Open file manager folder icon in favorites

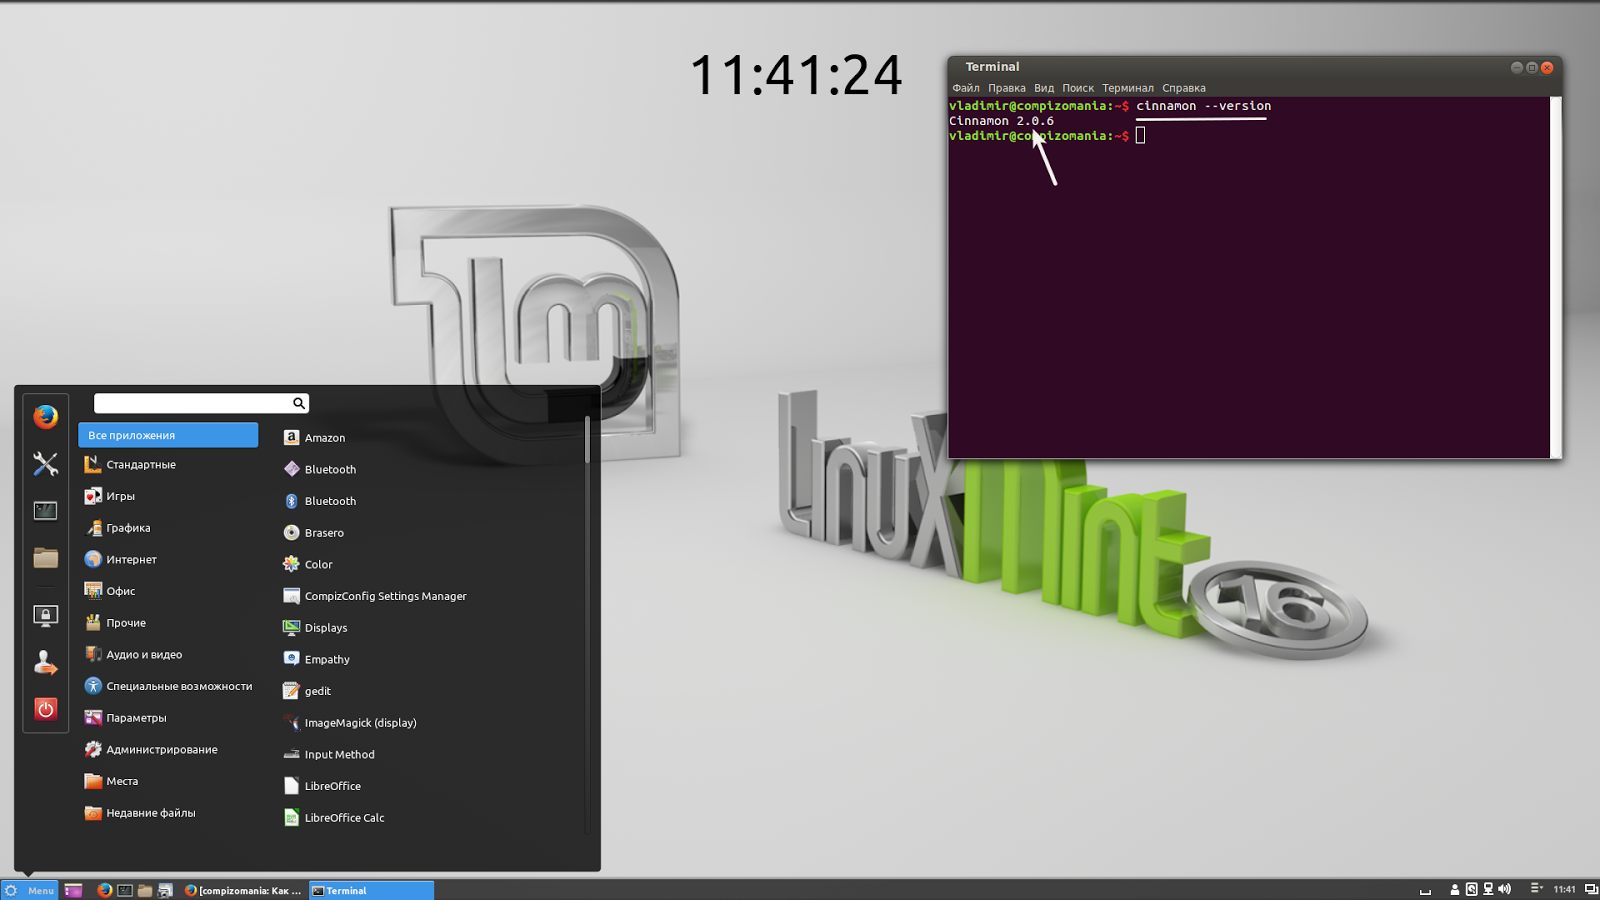point(45,558)
